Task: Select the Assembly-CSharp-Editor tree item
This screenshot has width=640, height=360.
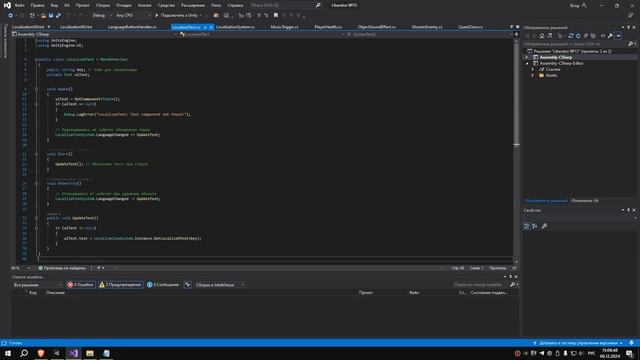Action: 561,64
